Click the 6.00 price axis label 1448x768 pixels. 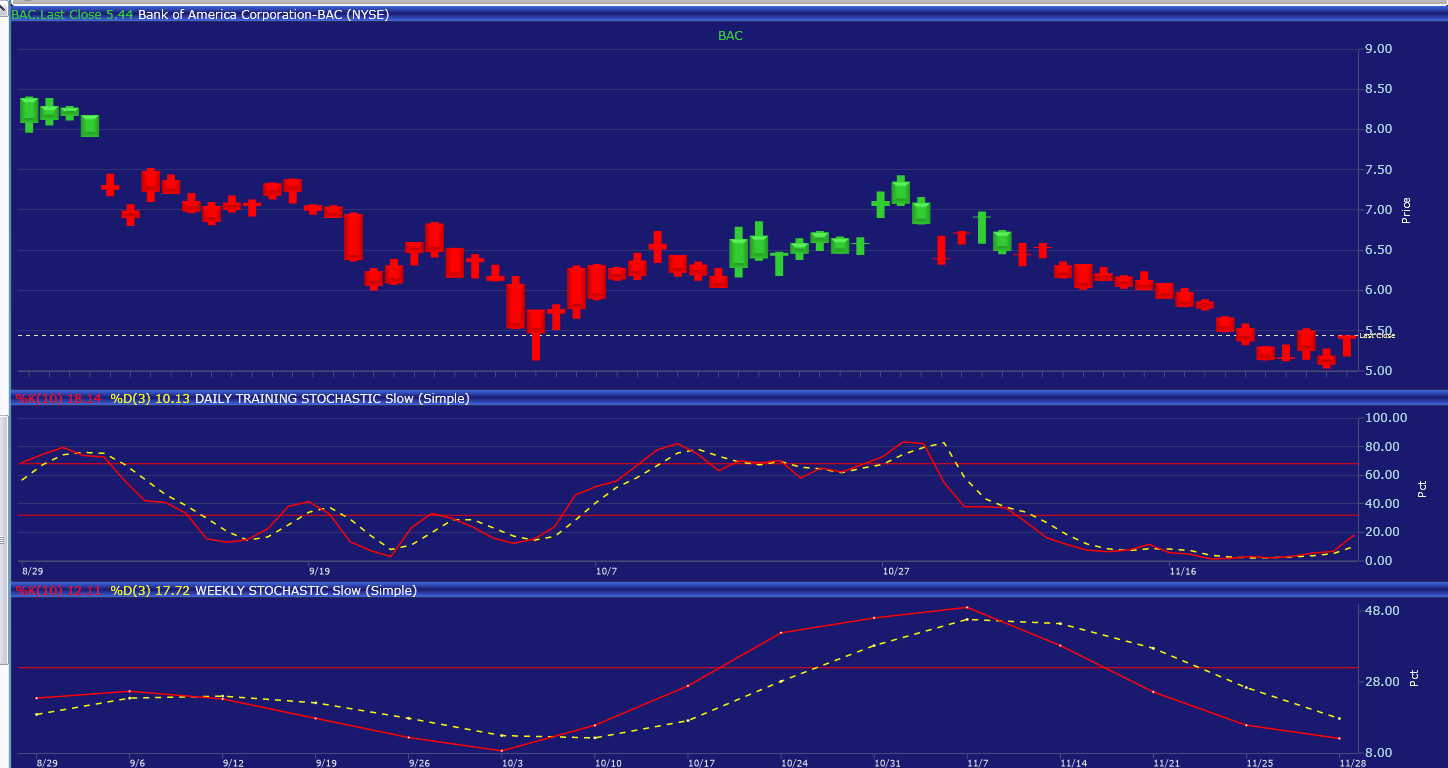click(x=1378, y=290)
